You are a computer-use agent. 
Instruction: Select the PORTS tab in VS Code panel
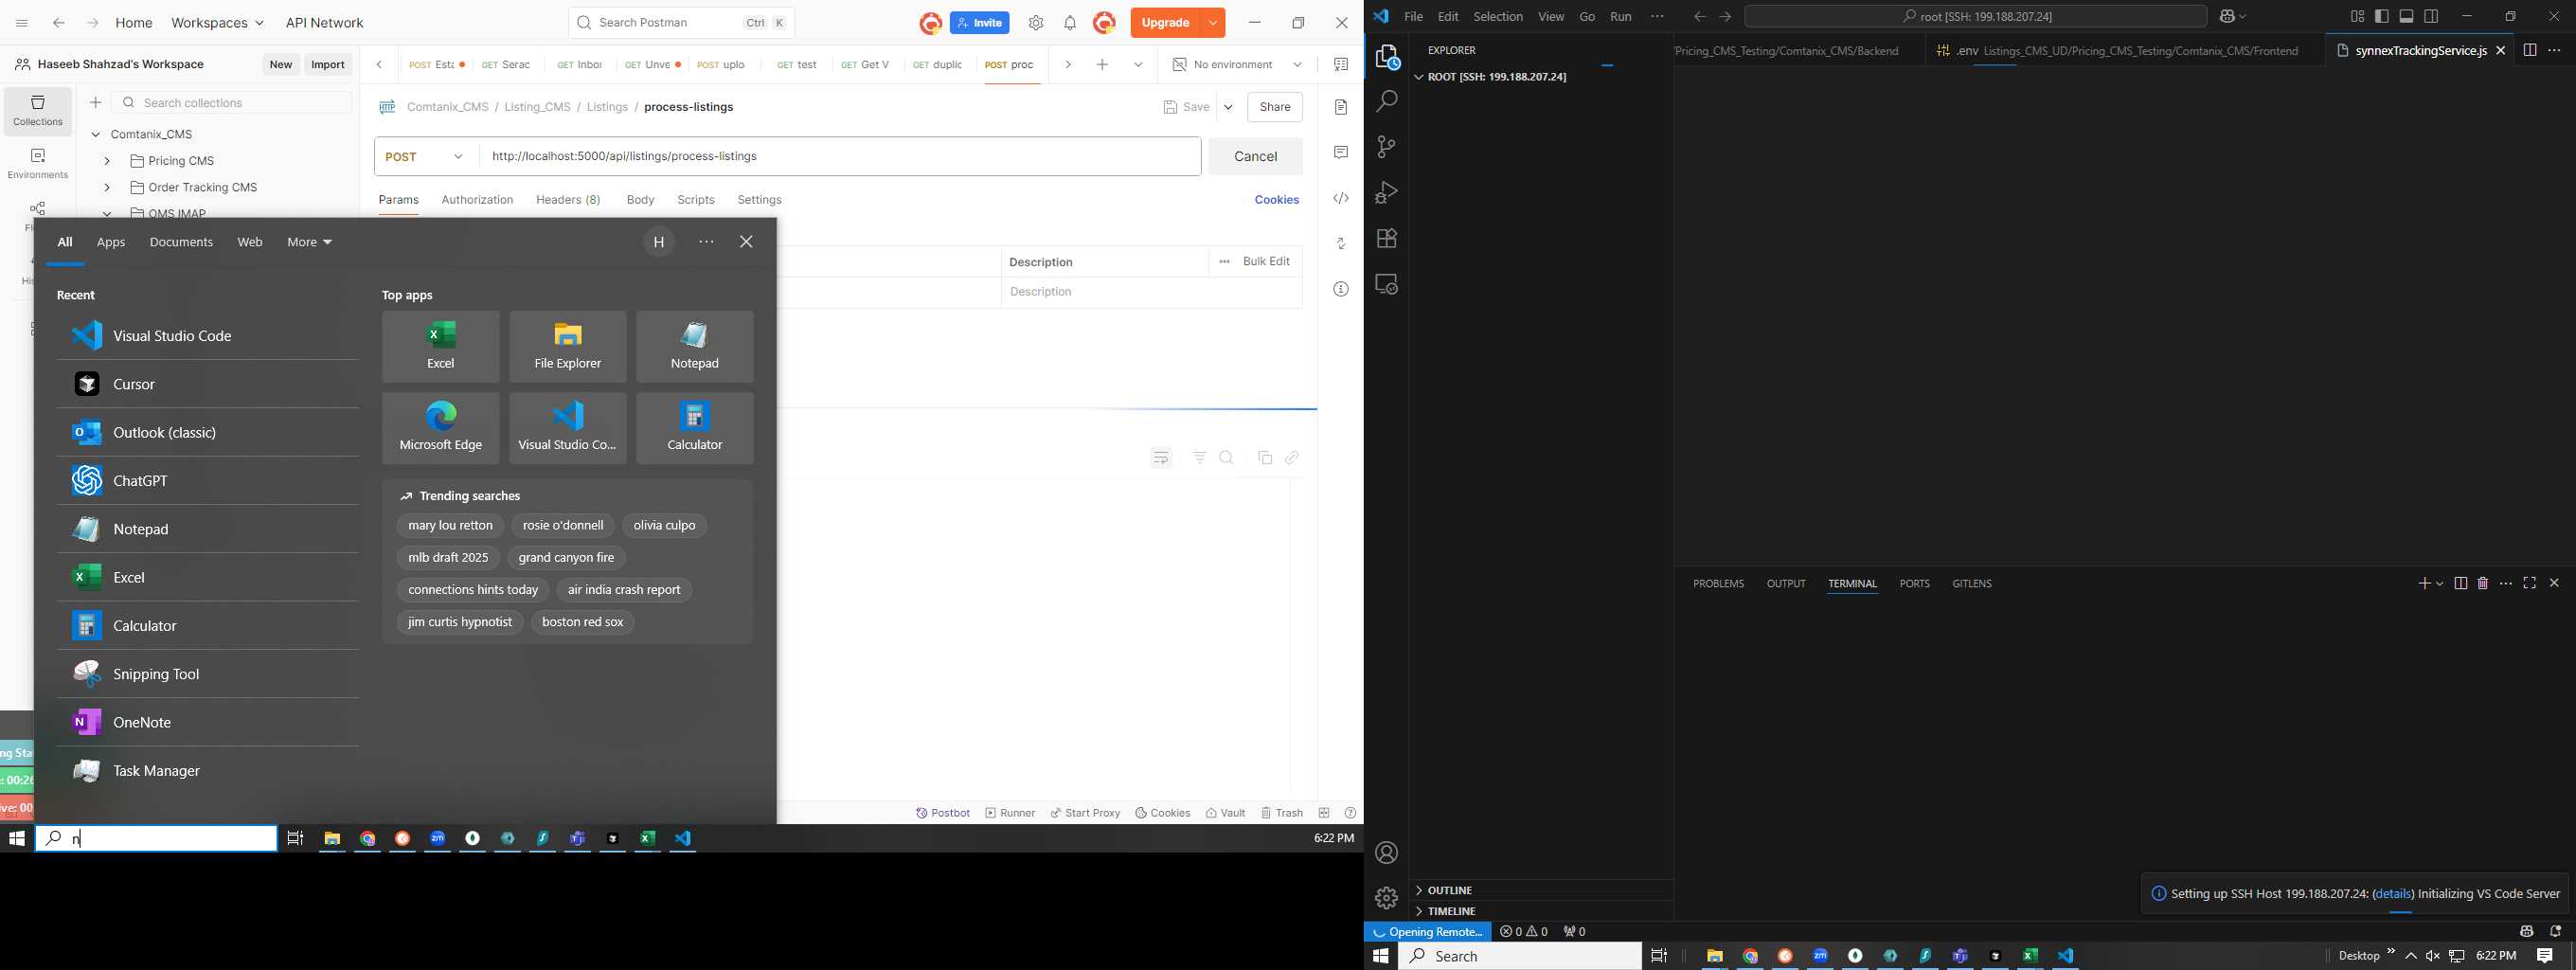[1914, 584]
